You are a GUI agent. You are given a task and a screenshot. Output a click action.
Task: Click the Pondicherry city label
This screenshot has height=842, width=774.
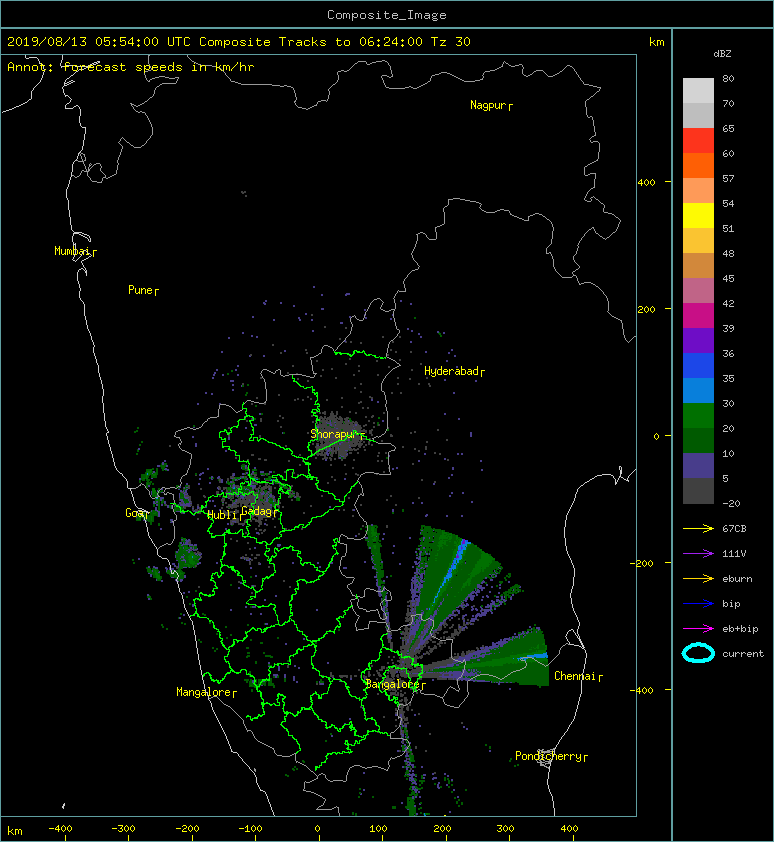pos(548,756)
